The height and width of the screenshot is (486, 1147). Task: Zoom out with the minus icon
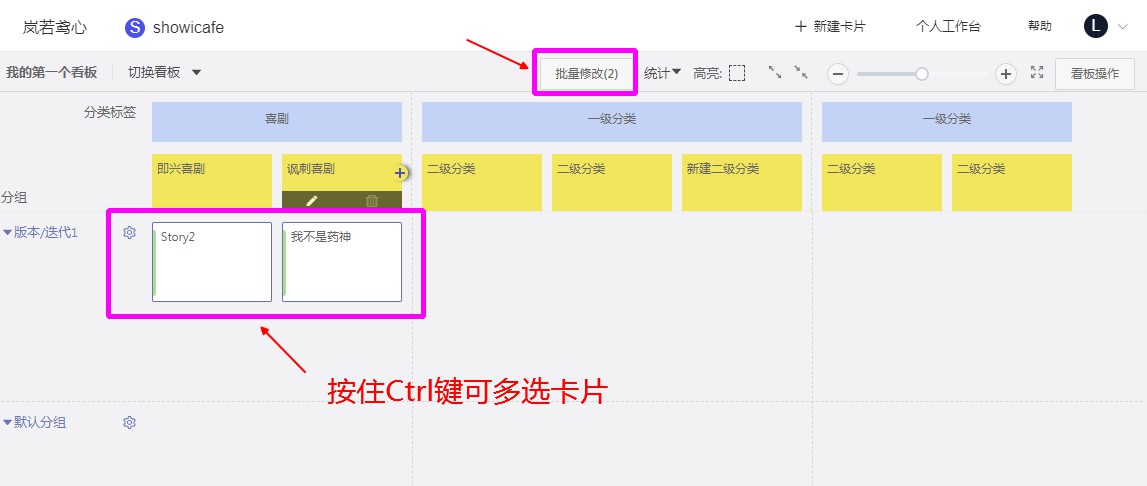(838, 73)
